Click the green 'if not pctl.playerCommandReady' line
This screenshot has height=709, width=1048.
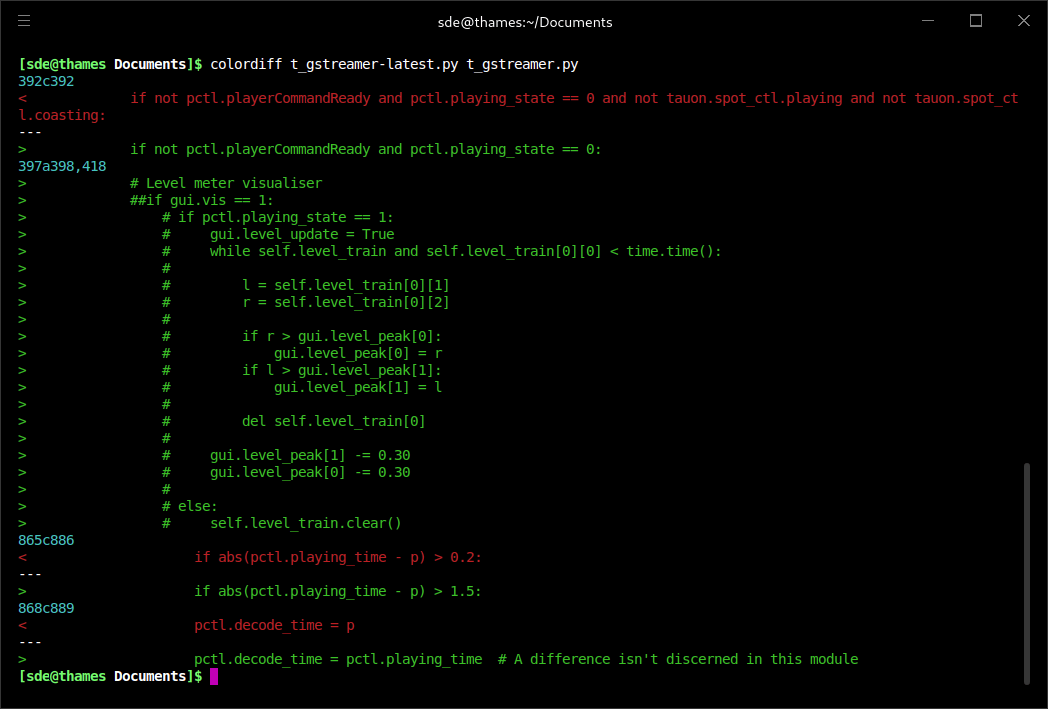366,149
